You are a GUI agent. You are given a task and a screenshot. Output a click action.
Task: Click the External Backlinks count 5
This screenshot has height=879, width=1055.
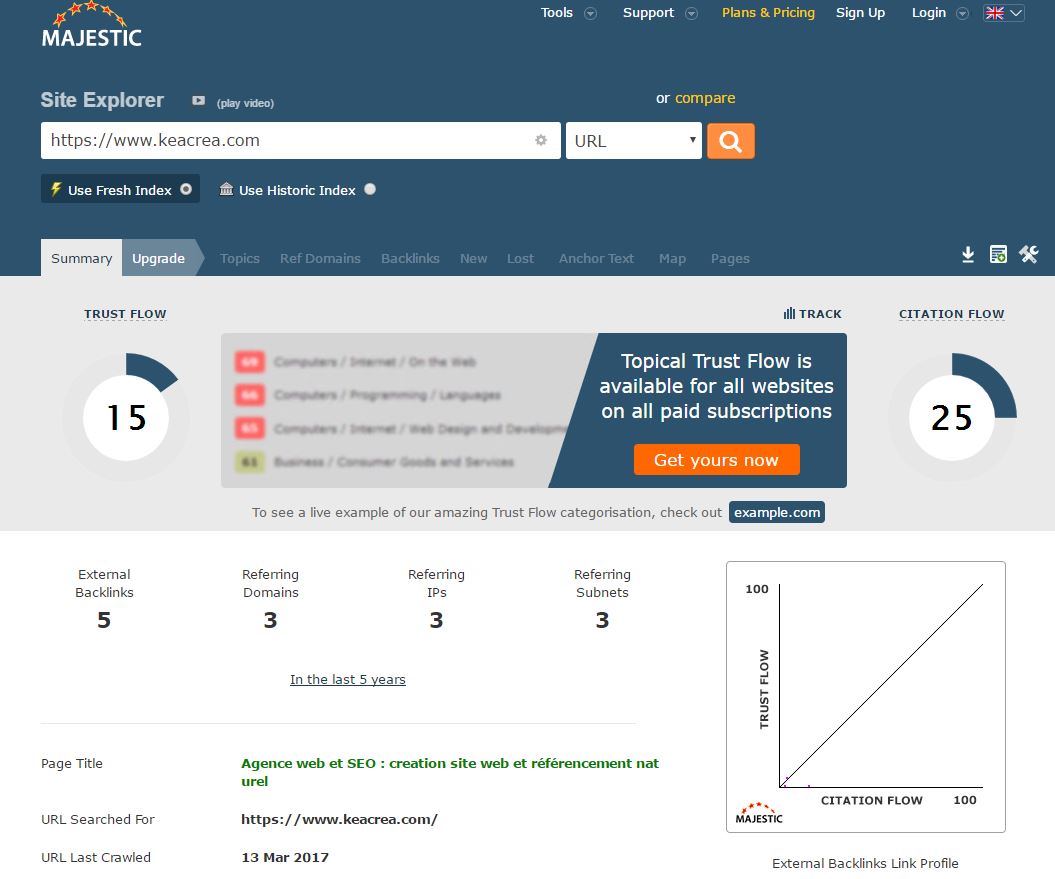104,620
